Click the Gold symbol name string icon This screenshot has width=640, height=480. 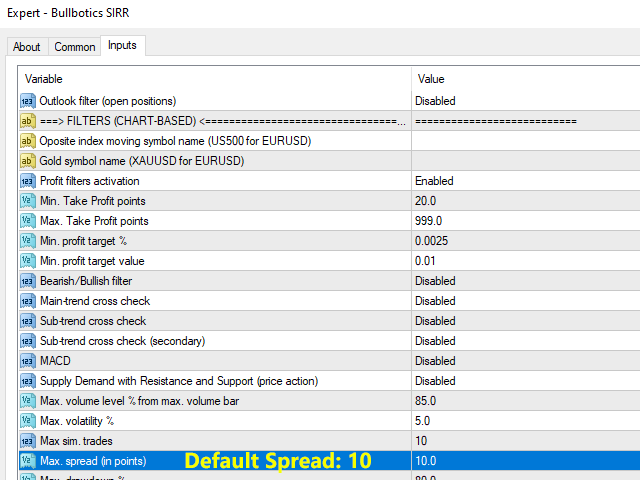click(x=28, y=161)
